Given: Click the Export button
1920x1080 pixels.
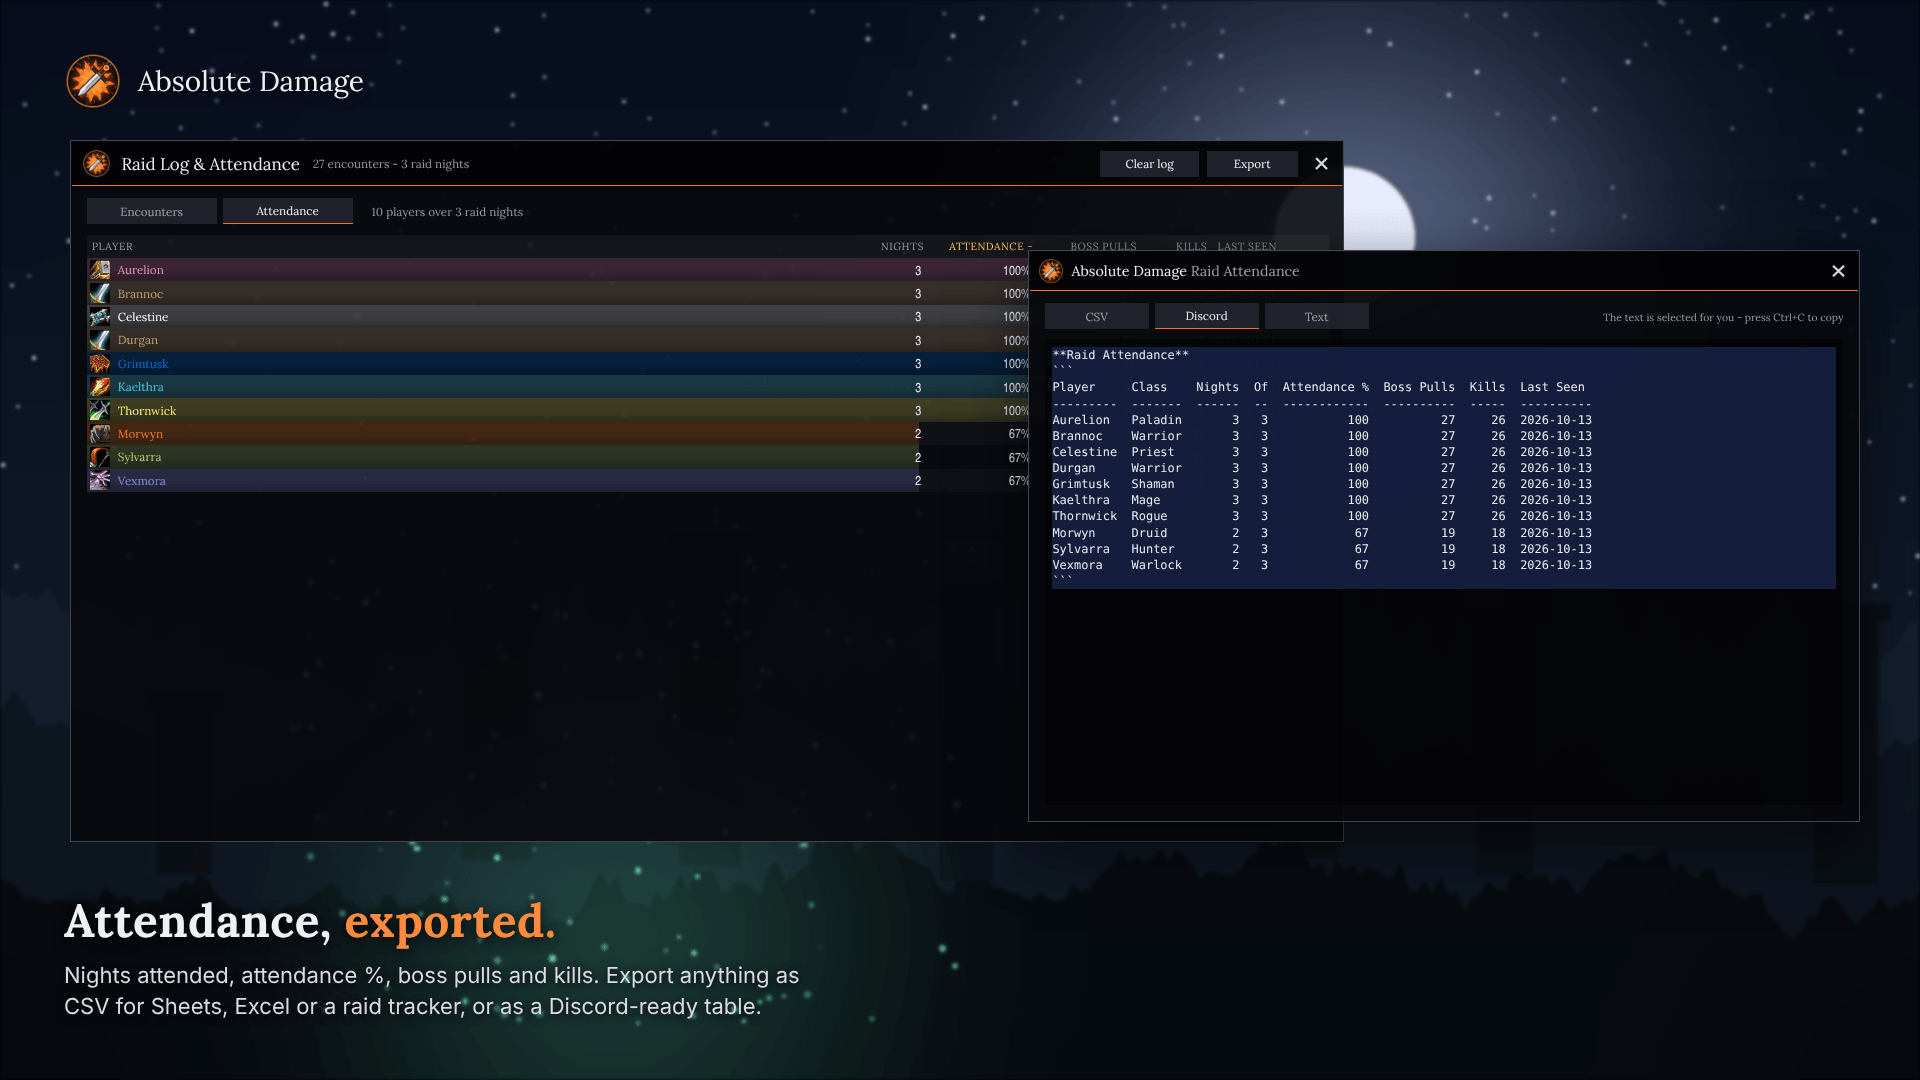Looking at the screenshot, I should [1252, 164].
